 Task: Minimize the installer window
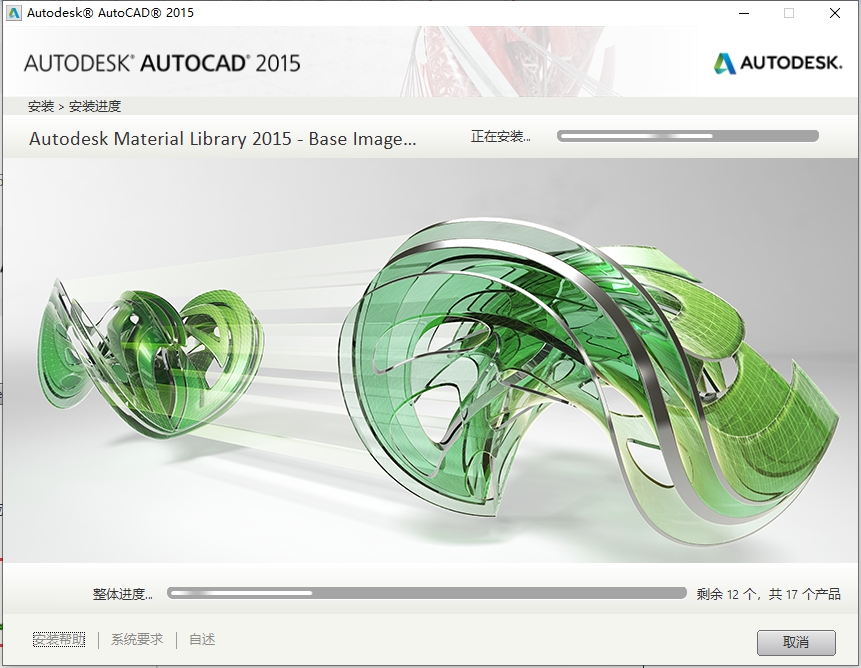click(x=743, y=13)
